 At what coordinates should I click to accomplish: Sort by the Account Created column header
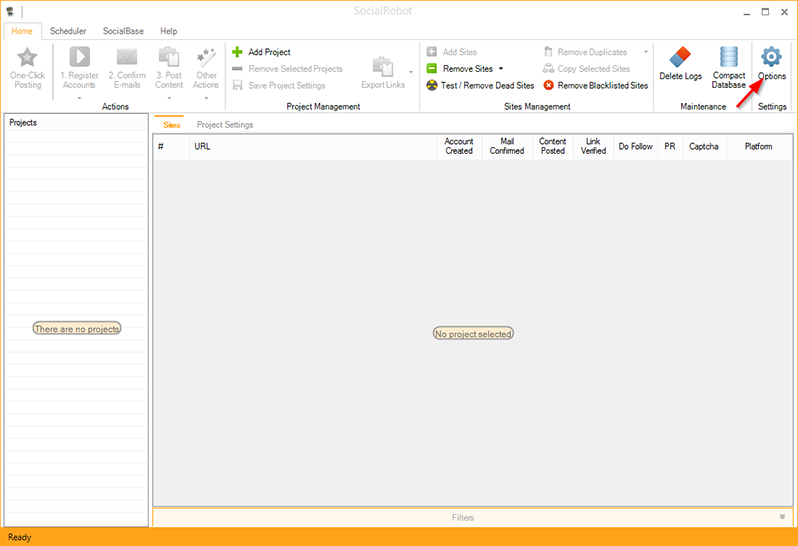pos(459,147)
